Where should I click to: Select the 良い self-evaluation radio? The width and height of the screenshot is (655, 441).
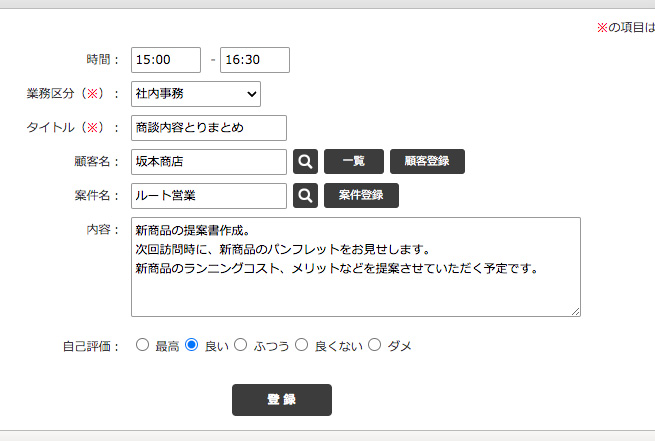pos(191,345)
